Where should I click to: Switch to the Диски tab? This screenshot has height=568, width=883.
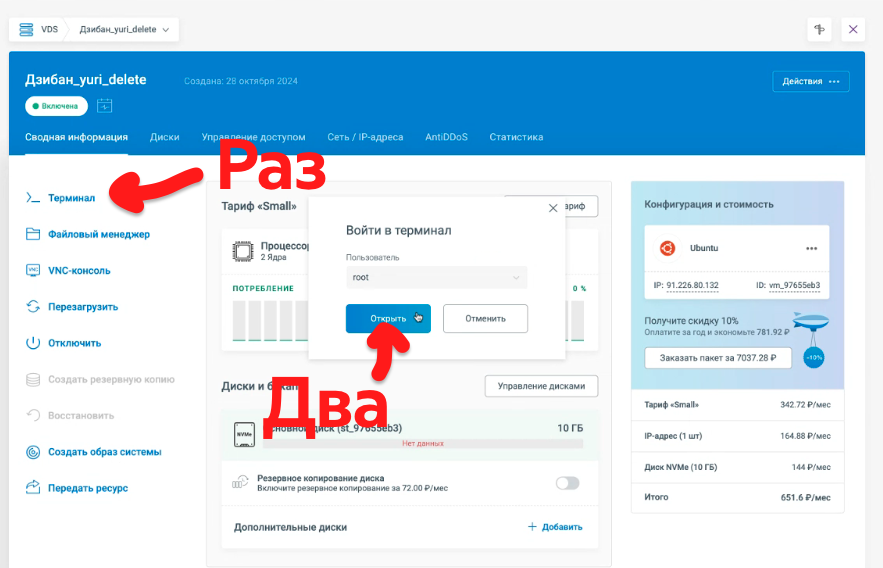pyautogui.click(x=164, y=137)
